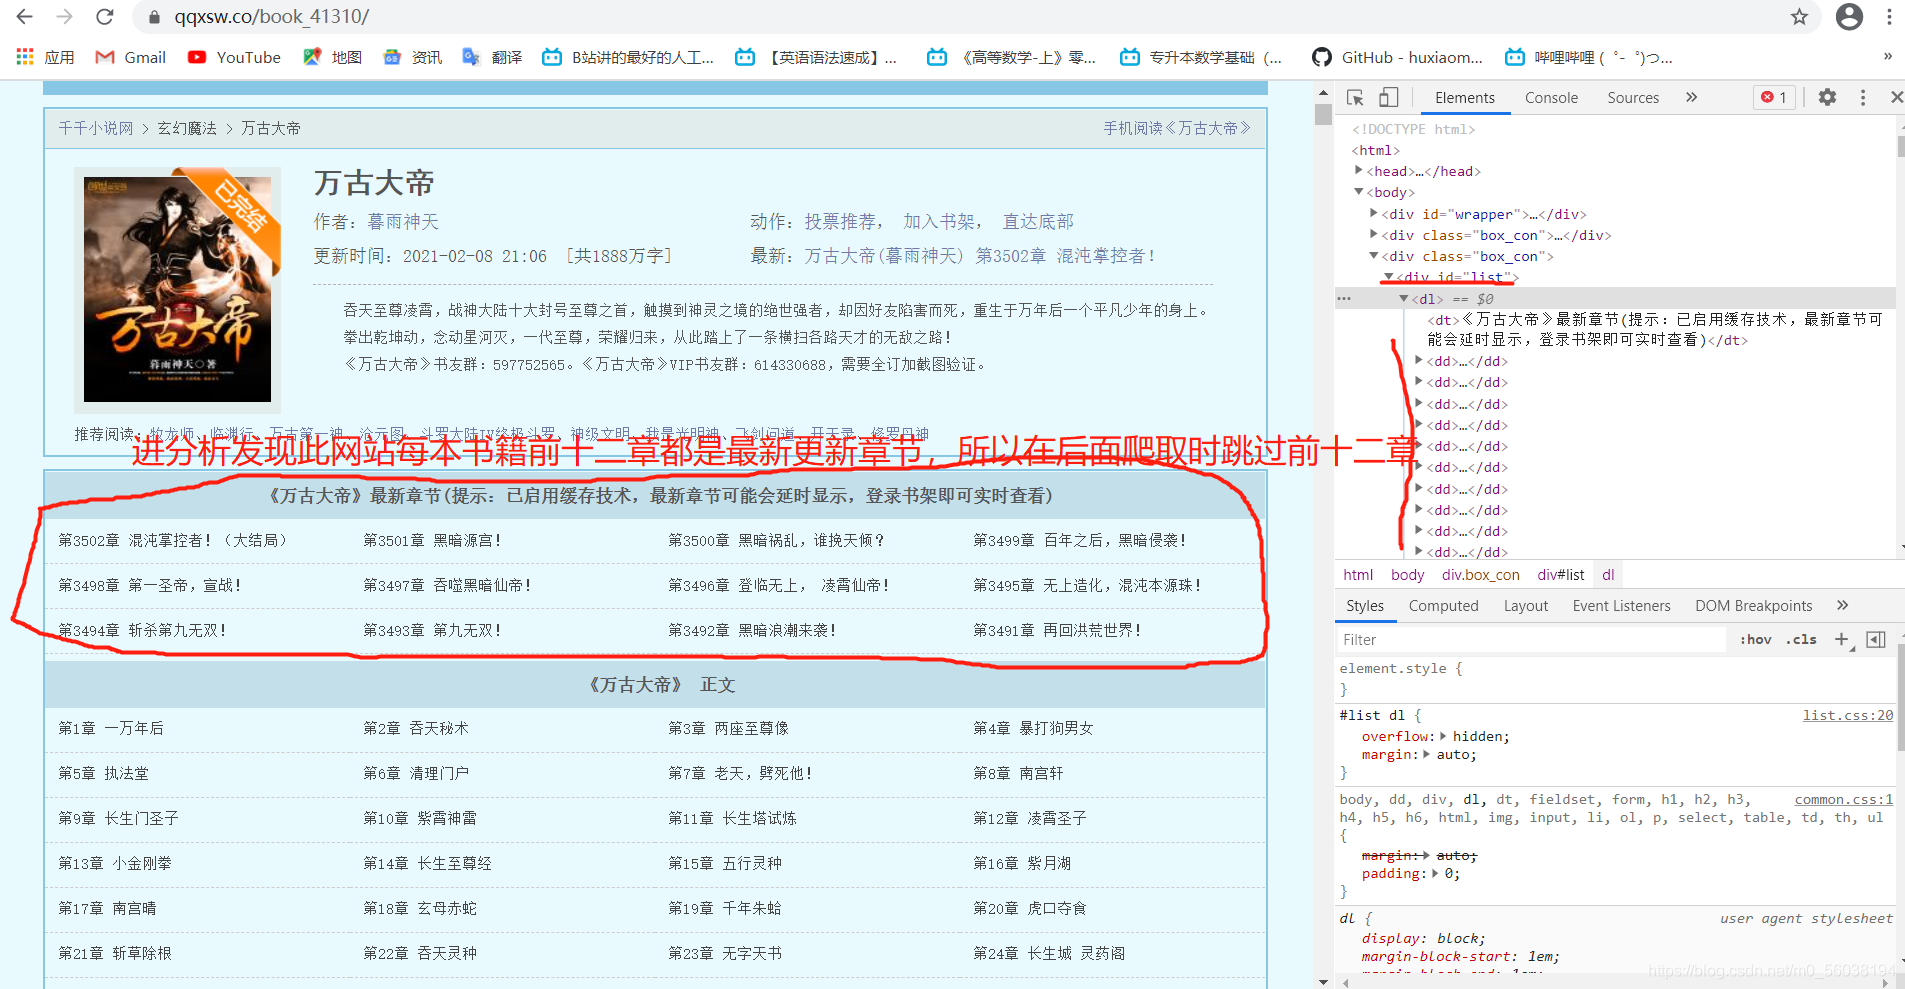Show more DevTools tabs chevron
This screenshot has height=989, width=1905.
[1691, 97]
